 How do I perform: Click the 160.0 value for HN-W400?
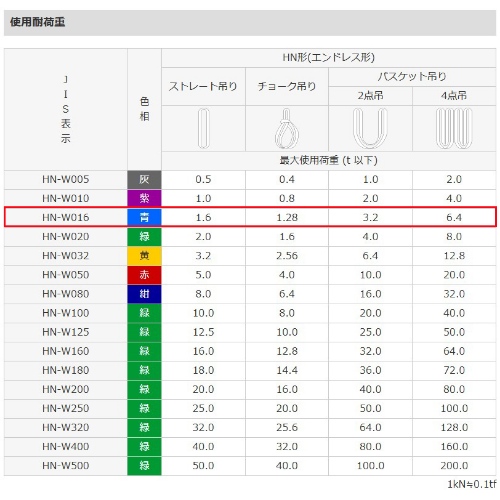tap(454, 446)
